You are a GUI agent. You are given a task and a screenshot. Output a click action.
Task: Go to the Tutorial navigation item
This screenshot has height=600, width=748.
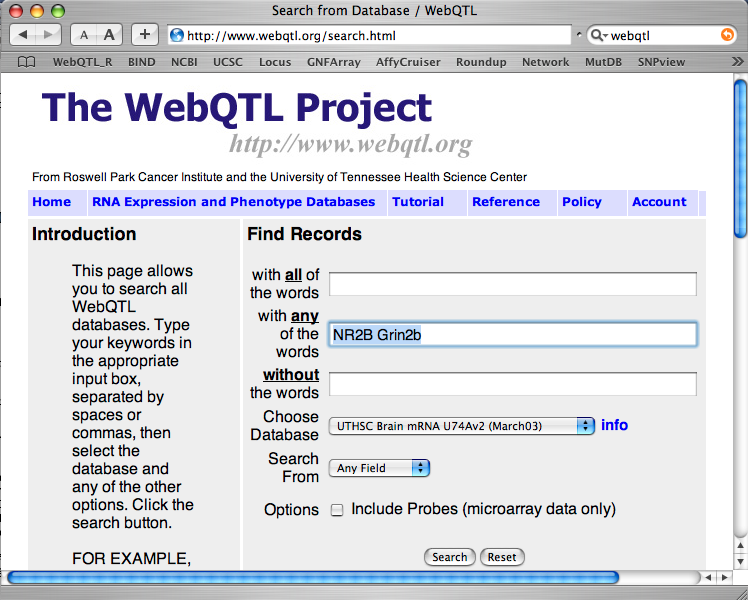417,202
